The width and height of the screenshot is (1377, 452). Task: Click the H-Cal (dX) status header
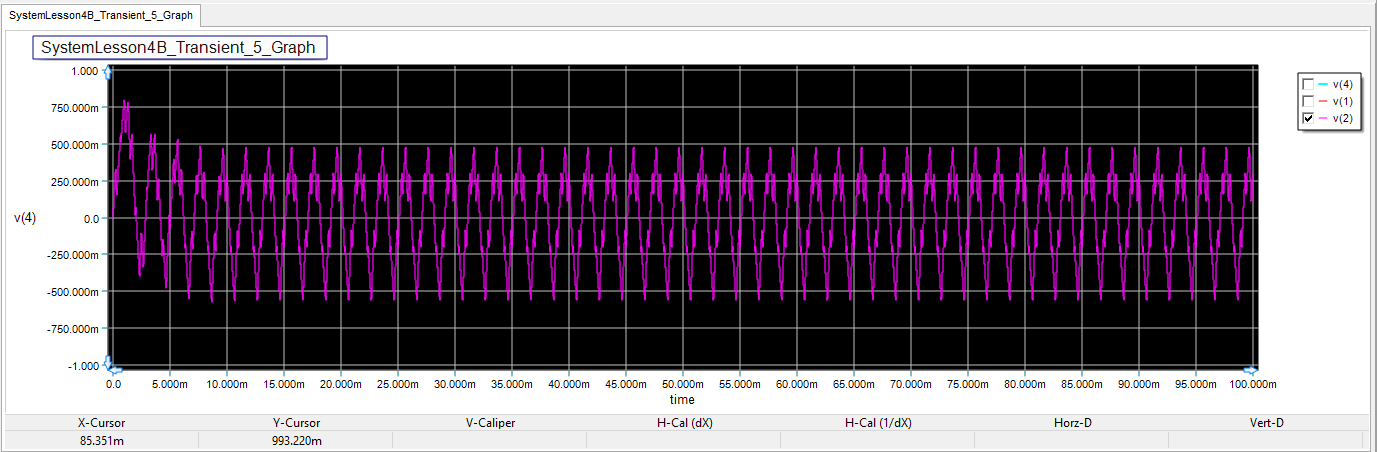685,423
